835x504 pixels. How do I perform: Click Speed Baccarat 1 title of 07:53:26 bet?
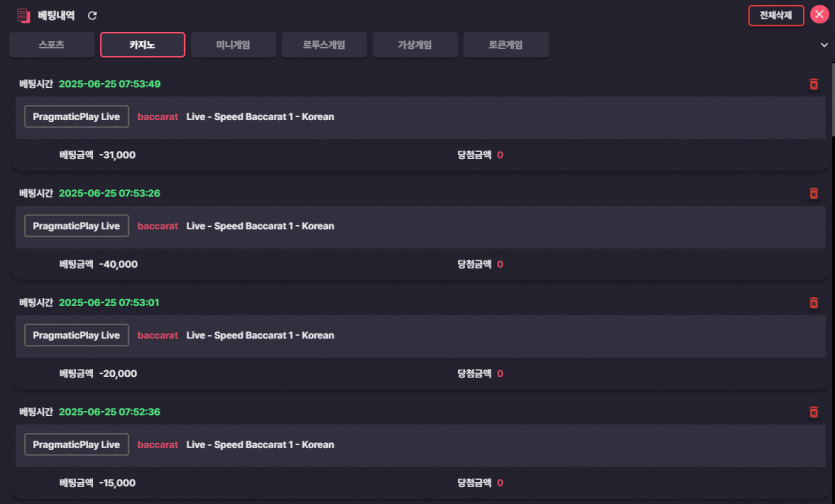[260, 226]
